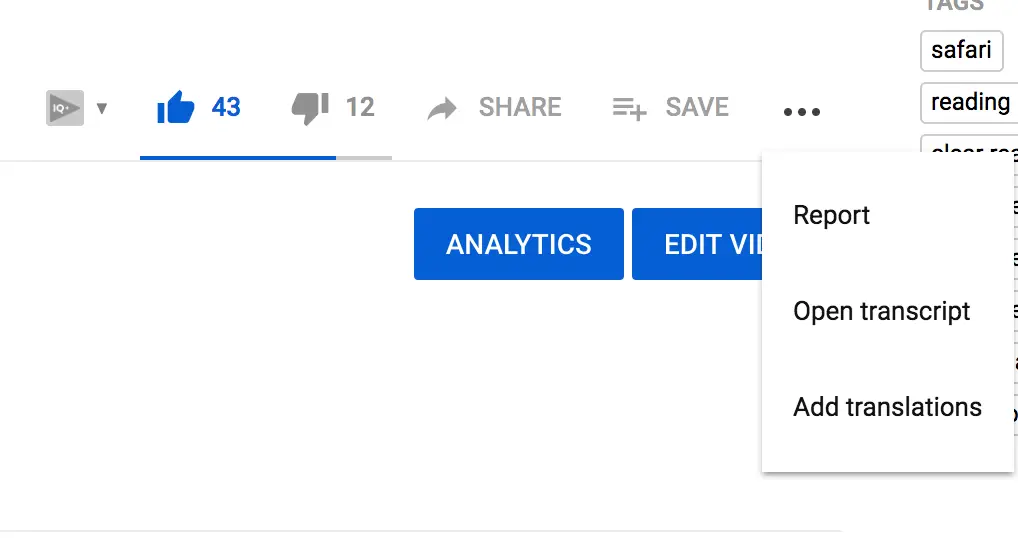
Task: Click the like/dislike ratio bar
Action: (266, 158)
